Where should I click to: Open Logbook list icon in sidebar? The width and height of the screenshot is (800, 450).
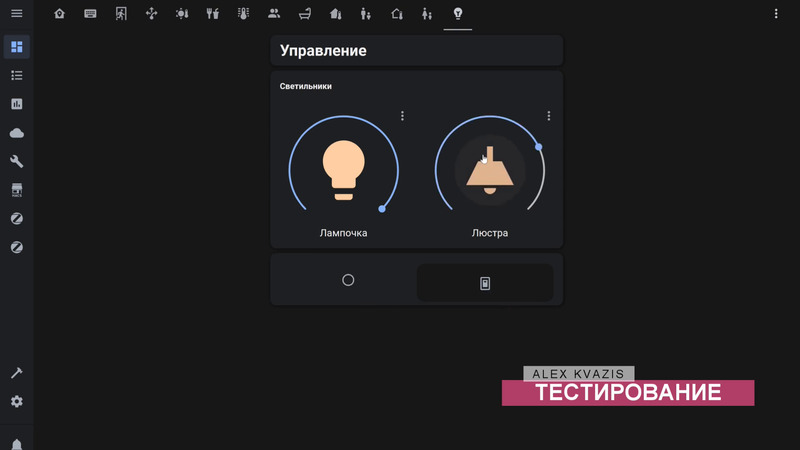click(x=16, y=75)
